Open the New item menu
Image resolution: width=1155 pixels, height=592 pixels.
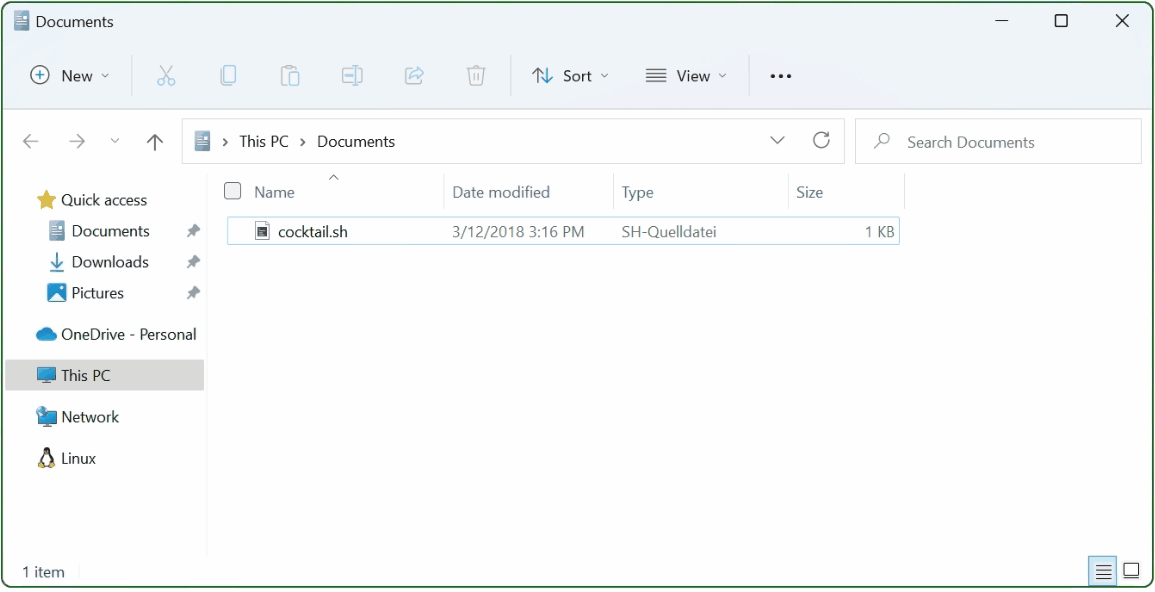[70, 75]
